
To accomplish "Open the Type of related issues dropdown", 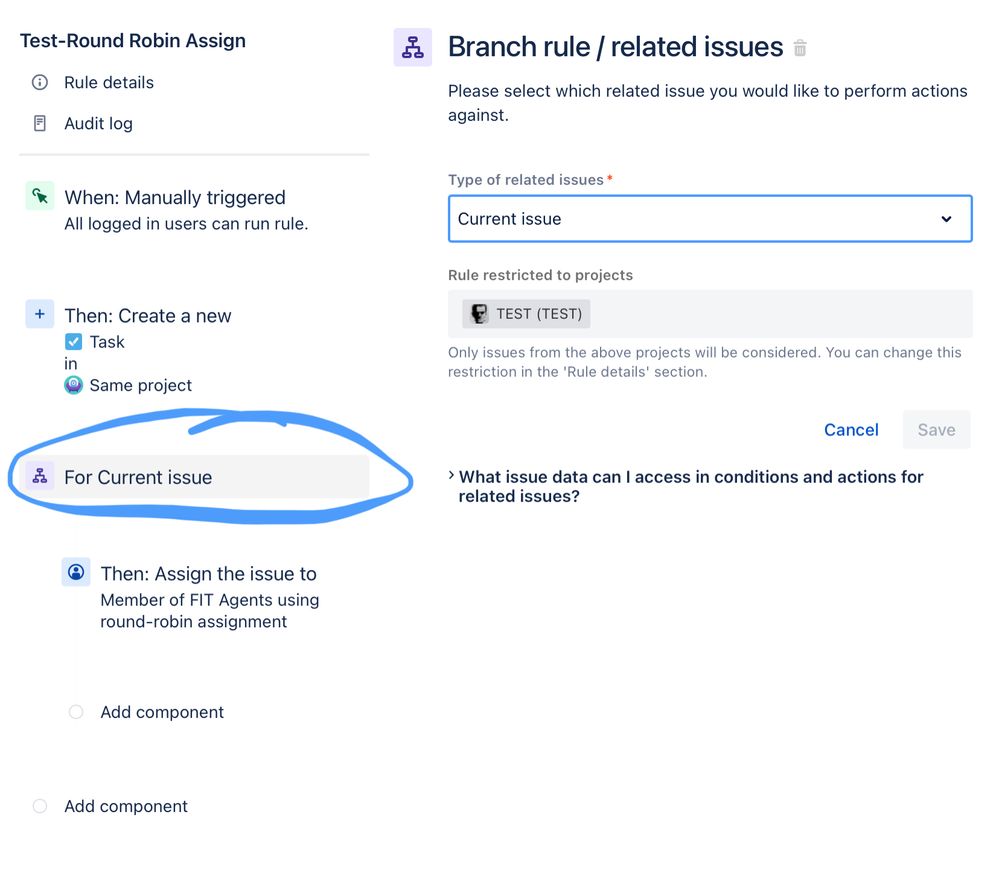I will 710,219.
